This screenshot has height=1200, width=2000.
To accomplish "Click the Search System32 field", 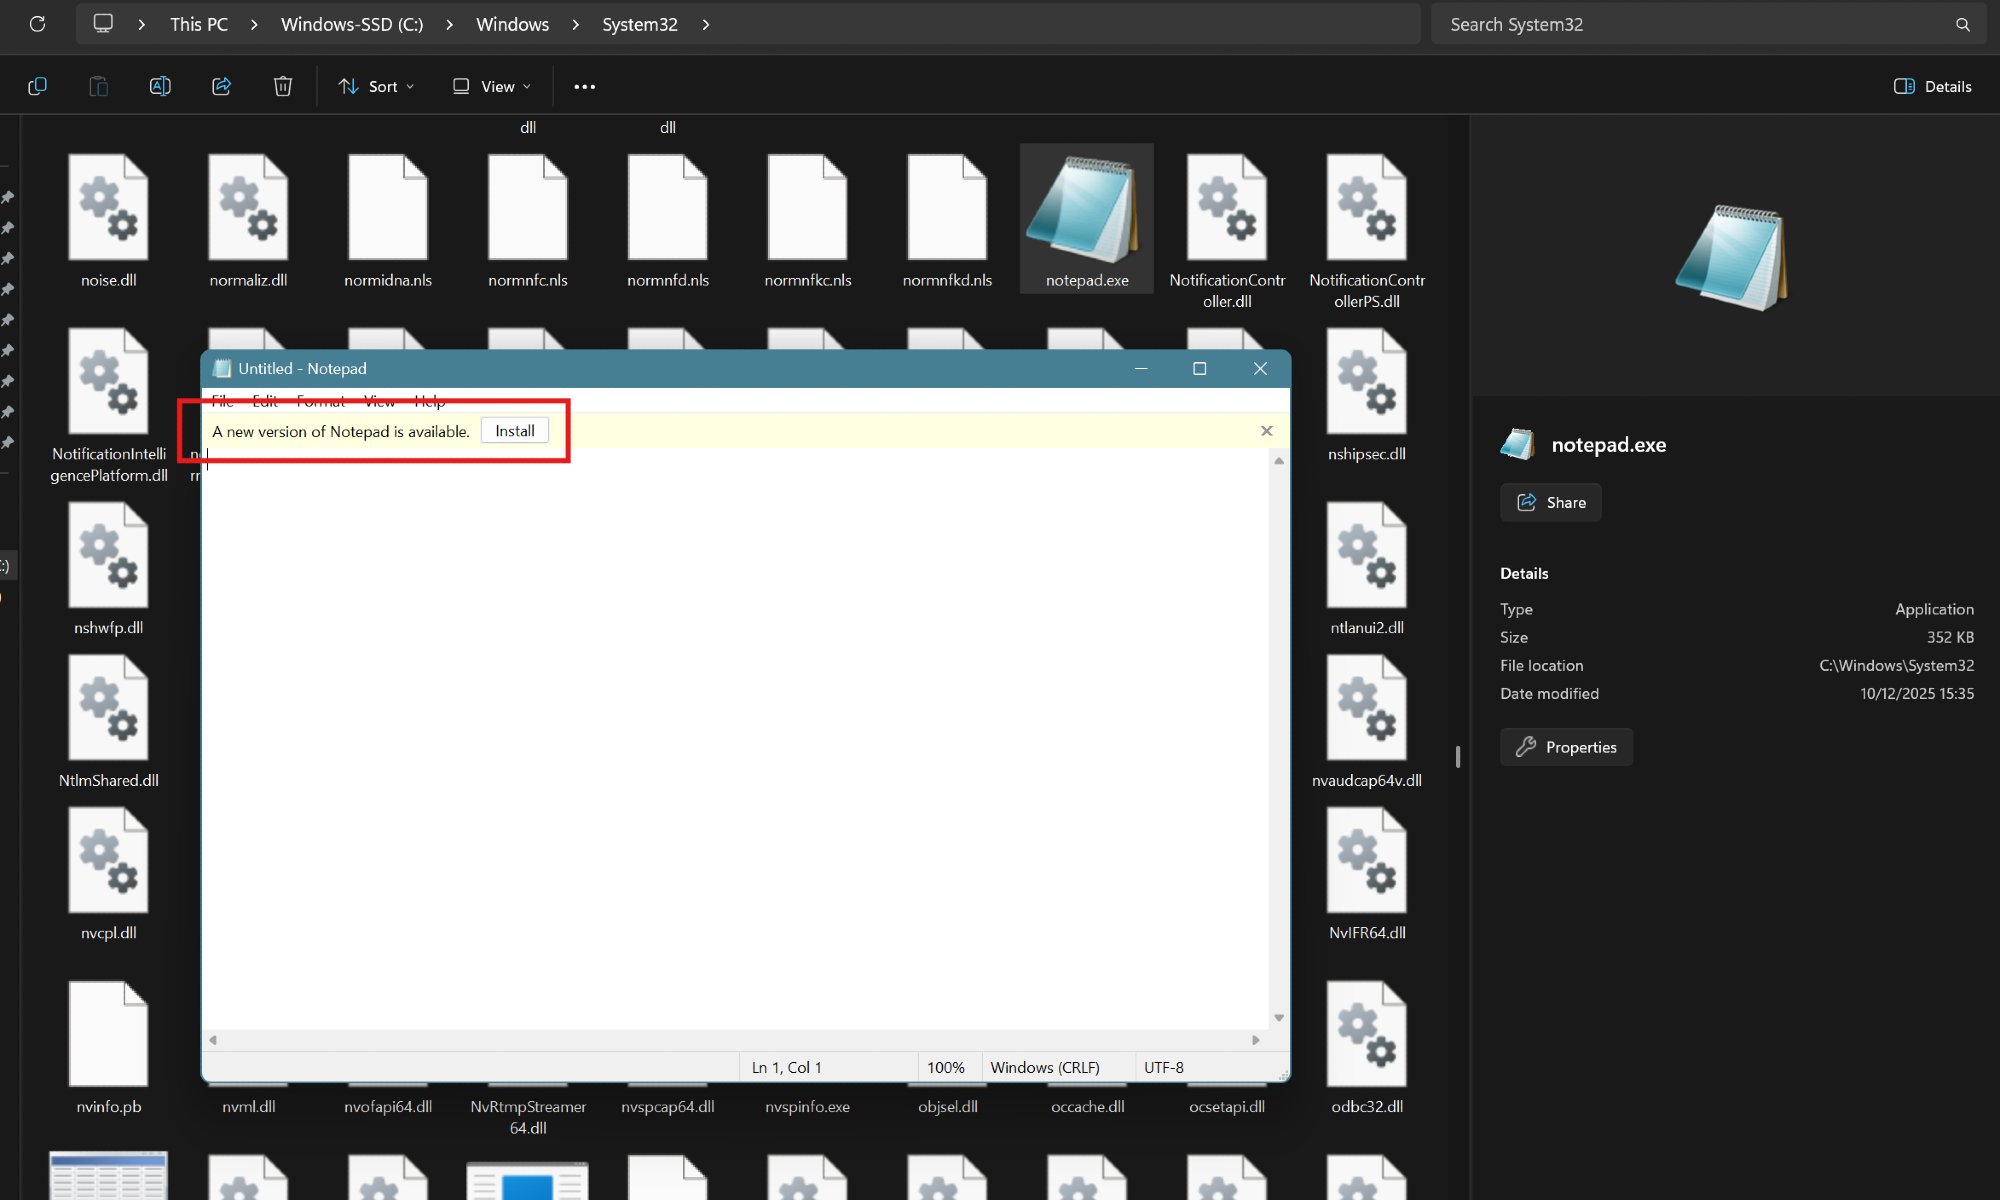I will coord(1690,25).
